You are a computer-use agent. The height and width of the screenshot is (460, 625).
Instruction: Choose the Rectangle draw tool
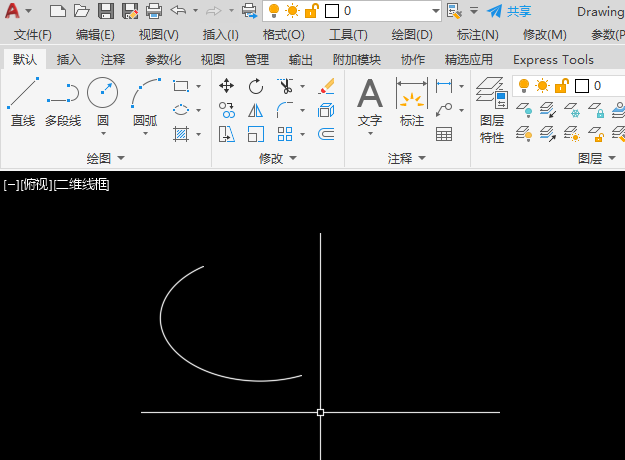click(x=181, y=86)
